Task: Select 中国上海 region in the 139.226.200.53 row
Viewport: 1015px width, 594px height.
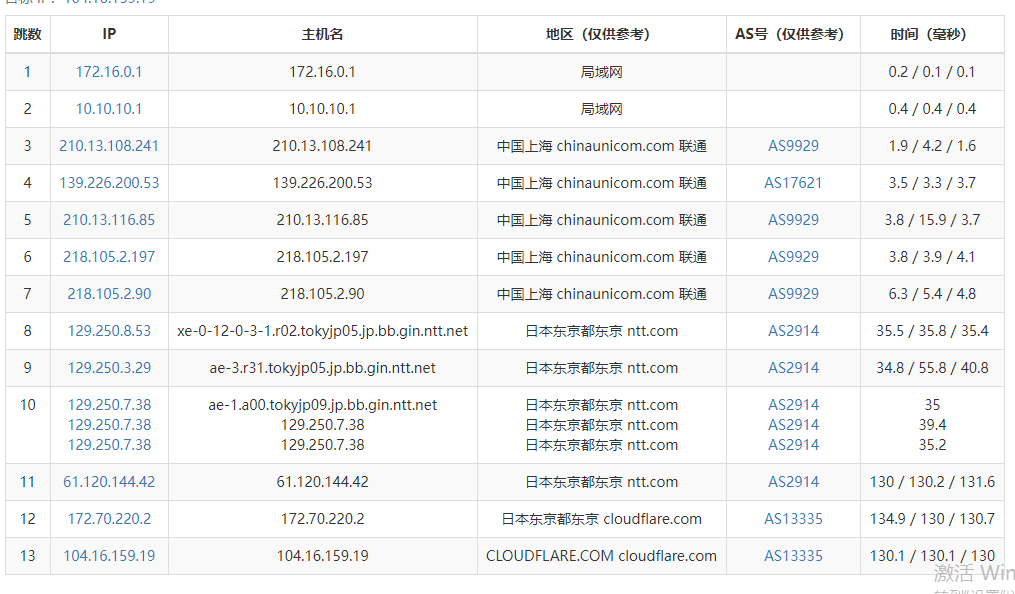Action: pyautogui.click(x=601, y=182)
